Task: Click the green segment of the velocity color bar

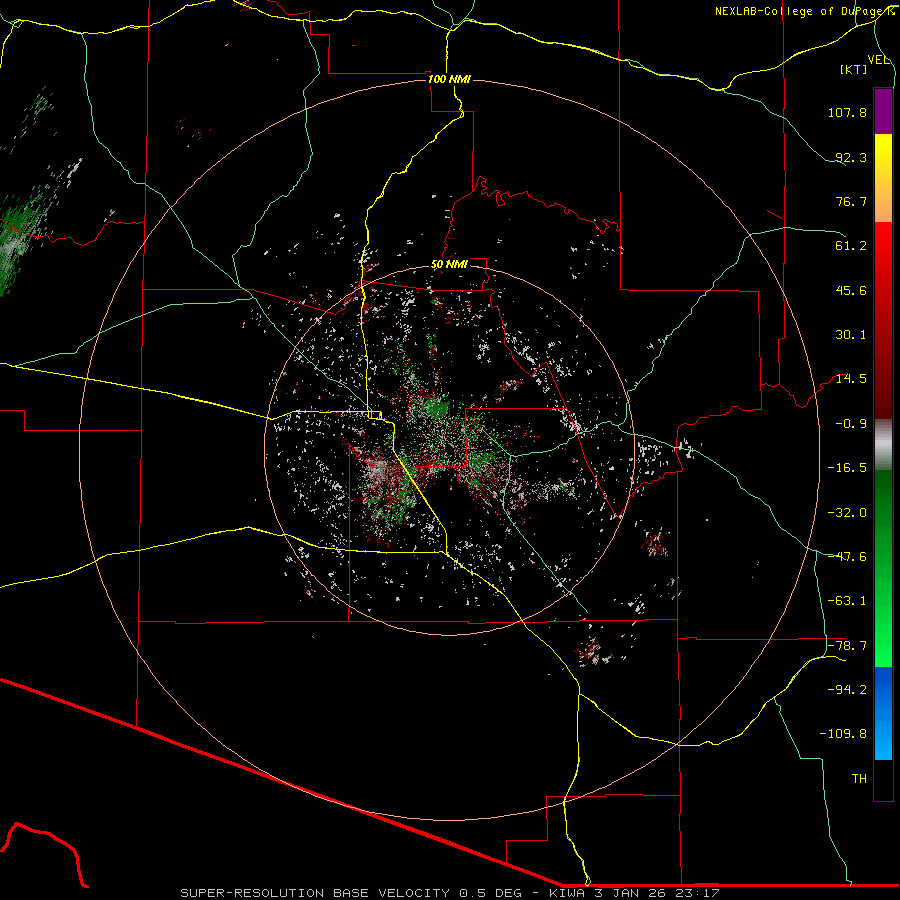Action: (x=883, y=568)
